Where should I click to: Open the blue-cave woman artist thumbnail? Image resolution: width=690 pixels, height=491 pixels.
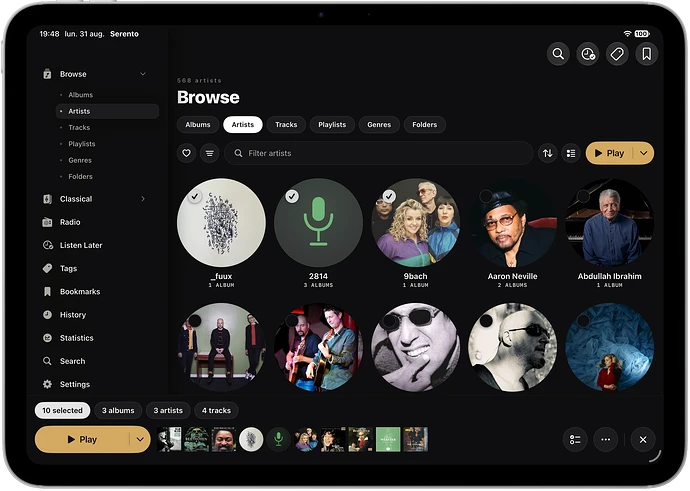coord(609,347)
